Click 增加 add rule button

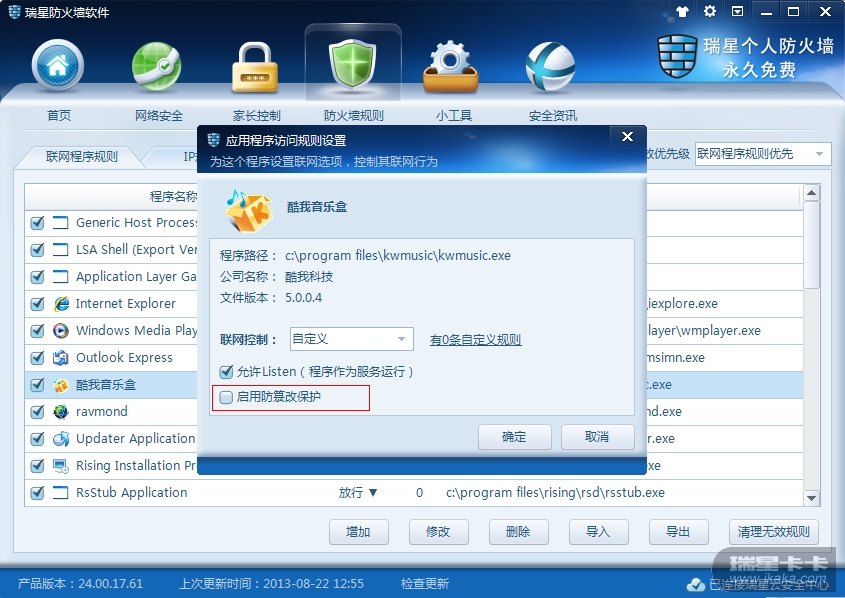coord(358,532)
